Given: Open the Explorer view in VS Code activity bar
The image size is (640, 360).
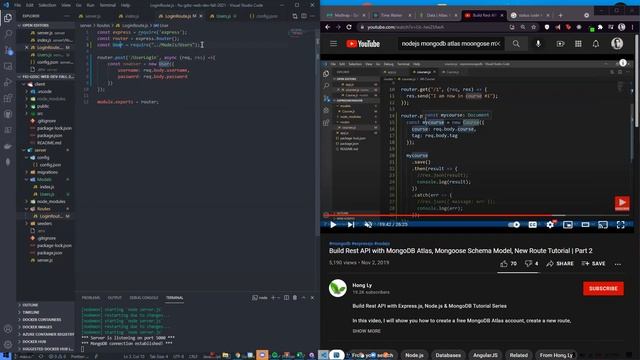Looking at the screenshot, I should click(x=8, y=18).
